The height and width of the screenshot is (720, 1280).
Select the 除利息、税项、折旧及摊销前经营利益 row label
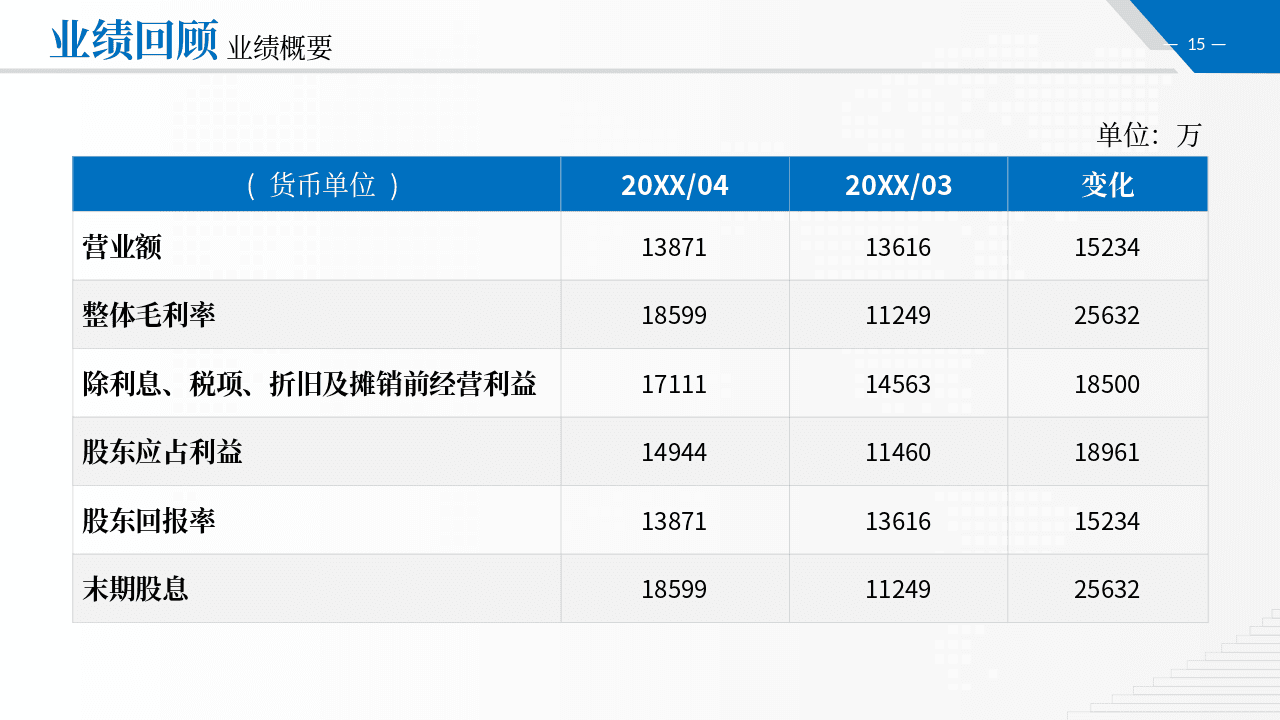[310, 384]
